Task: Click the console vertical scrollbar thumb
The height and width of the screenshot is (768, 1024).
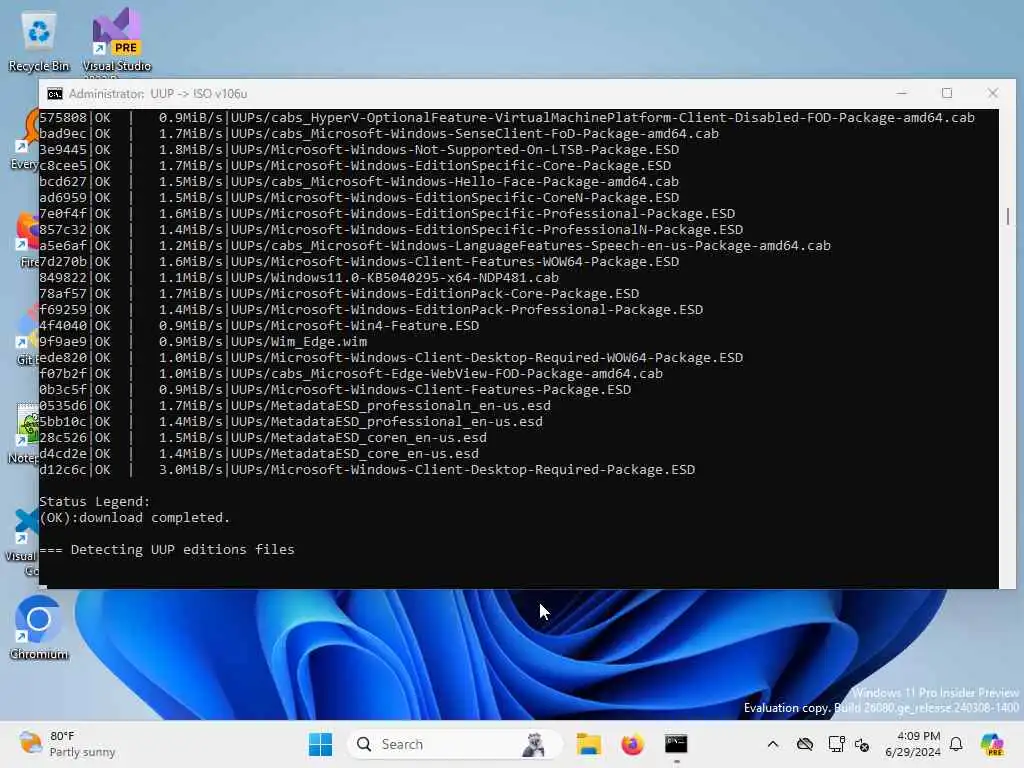Action: [x=1008, y=216]
